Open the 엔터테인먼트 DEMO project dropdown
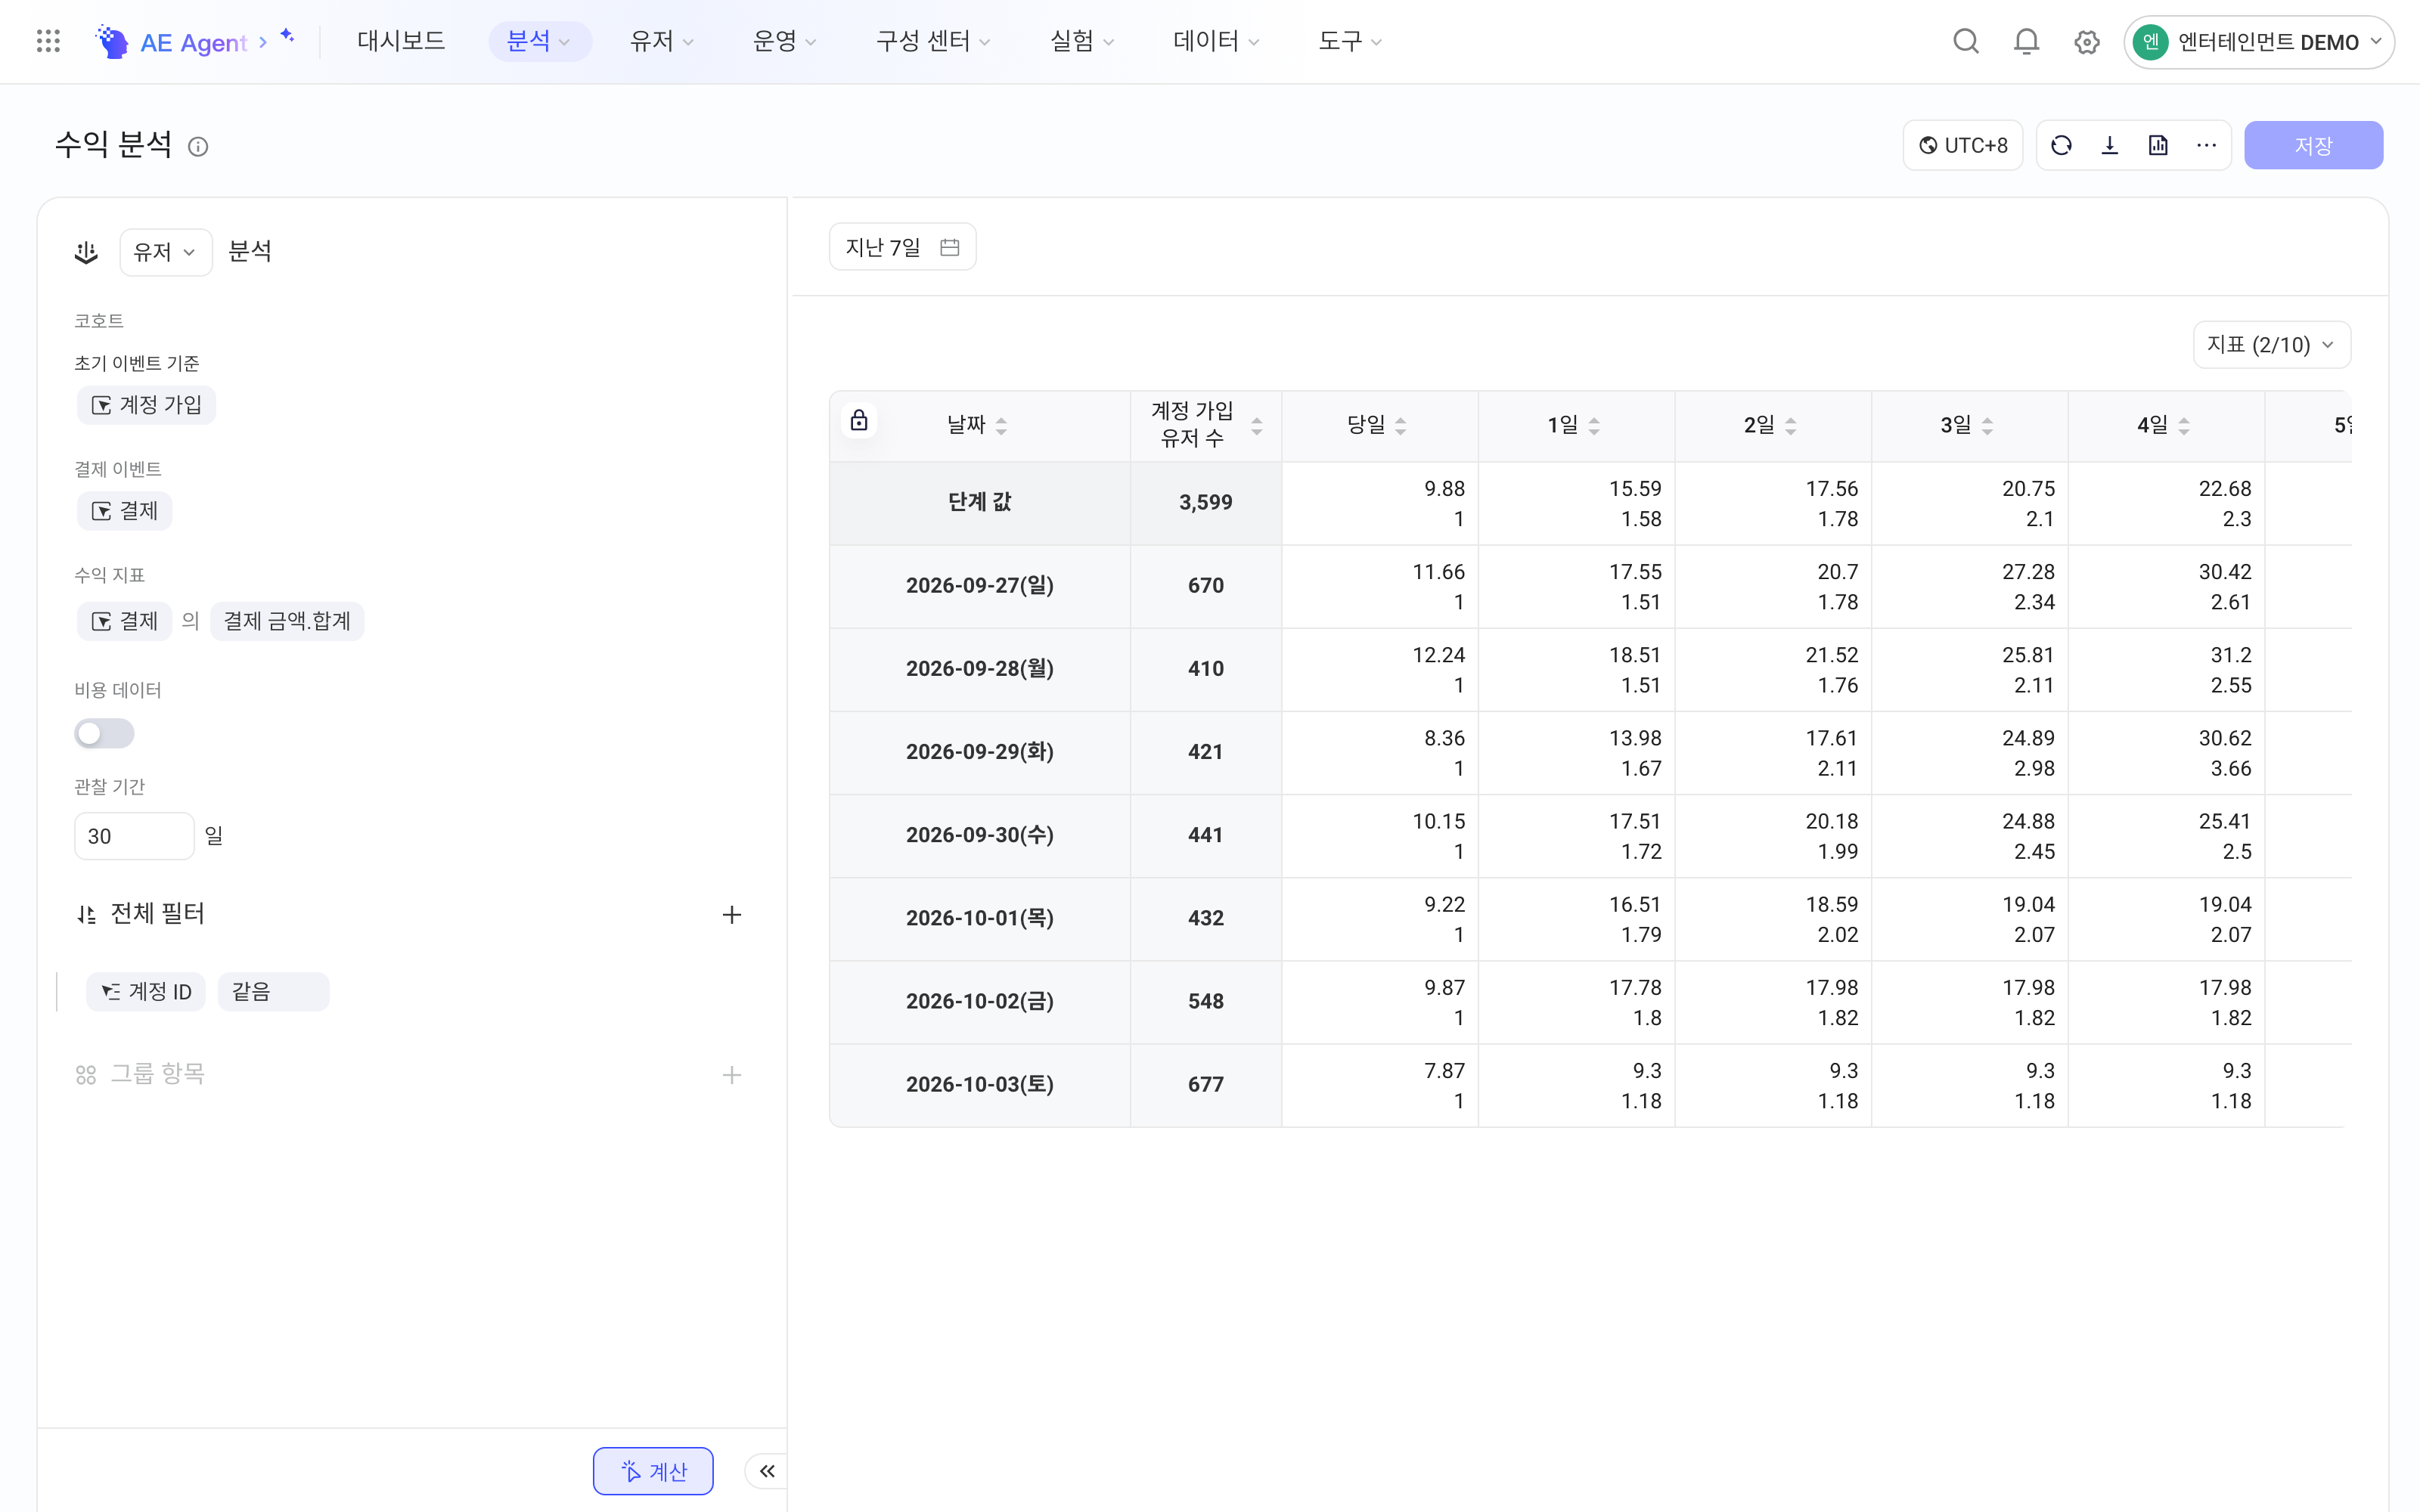2420x1512 pixels. (2258, 42)
